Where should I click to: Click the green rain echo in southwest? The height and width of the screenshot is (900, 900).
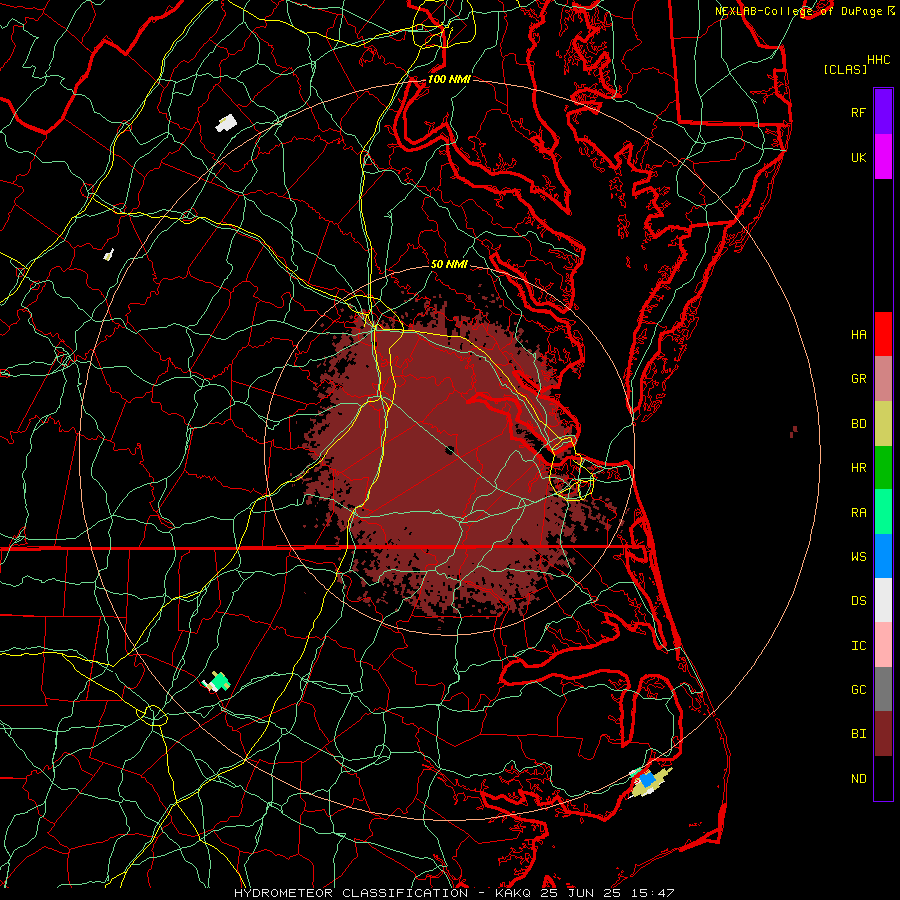click(x=218, y=681)
